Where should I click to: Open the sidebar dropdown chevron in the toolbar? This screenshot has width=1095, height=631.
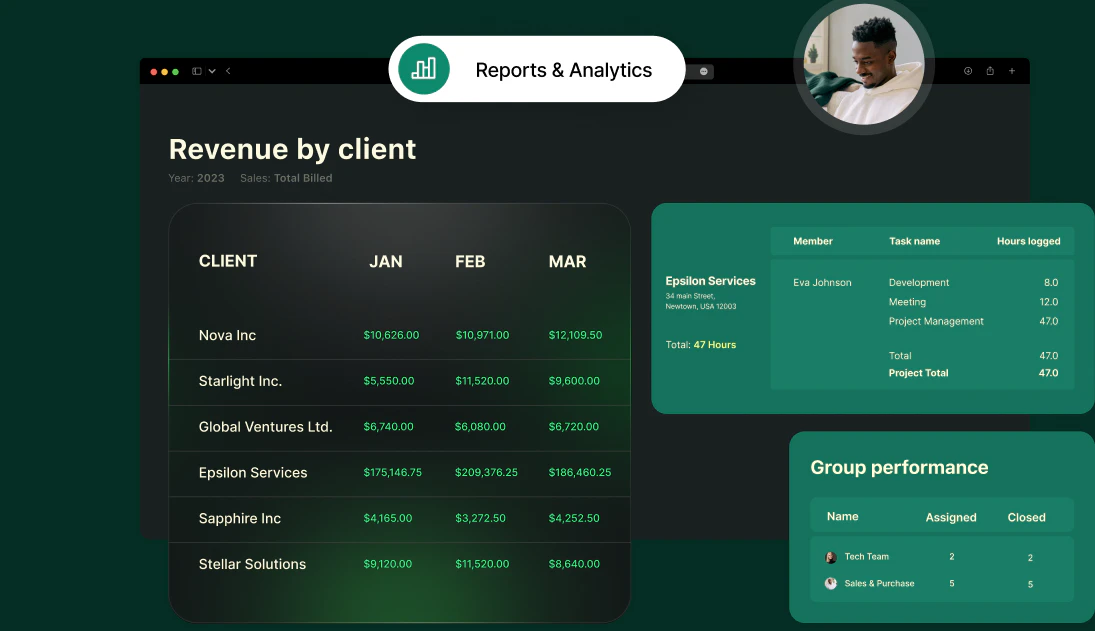click(x=212, y=71)
